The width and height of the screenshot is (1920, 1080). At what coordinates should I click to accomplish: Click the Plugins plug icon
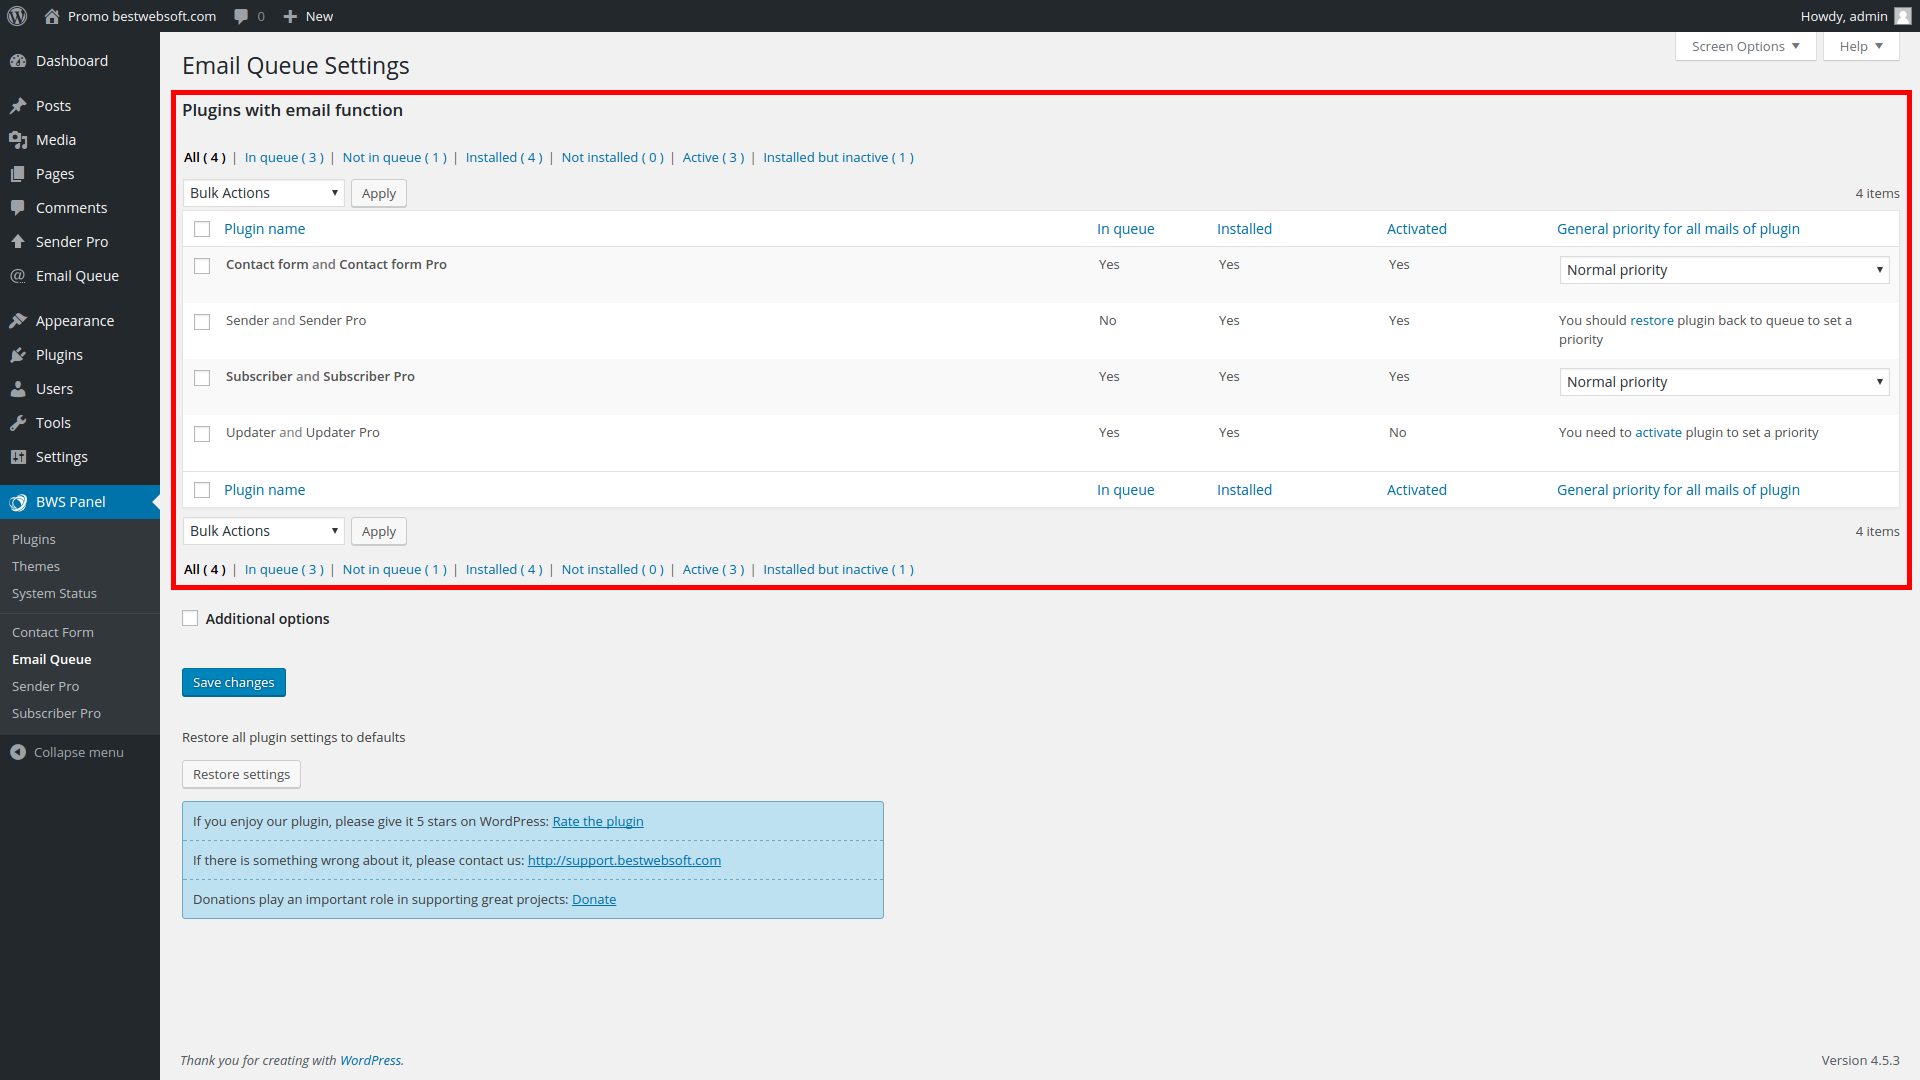[x=18, y=355]
